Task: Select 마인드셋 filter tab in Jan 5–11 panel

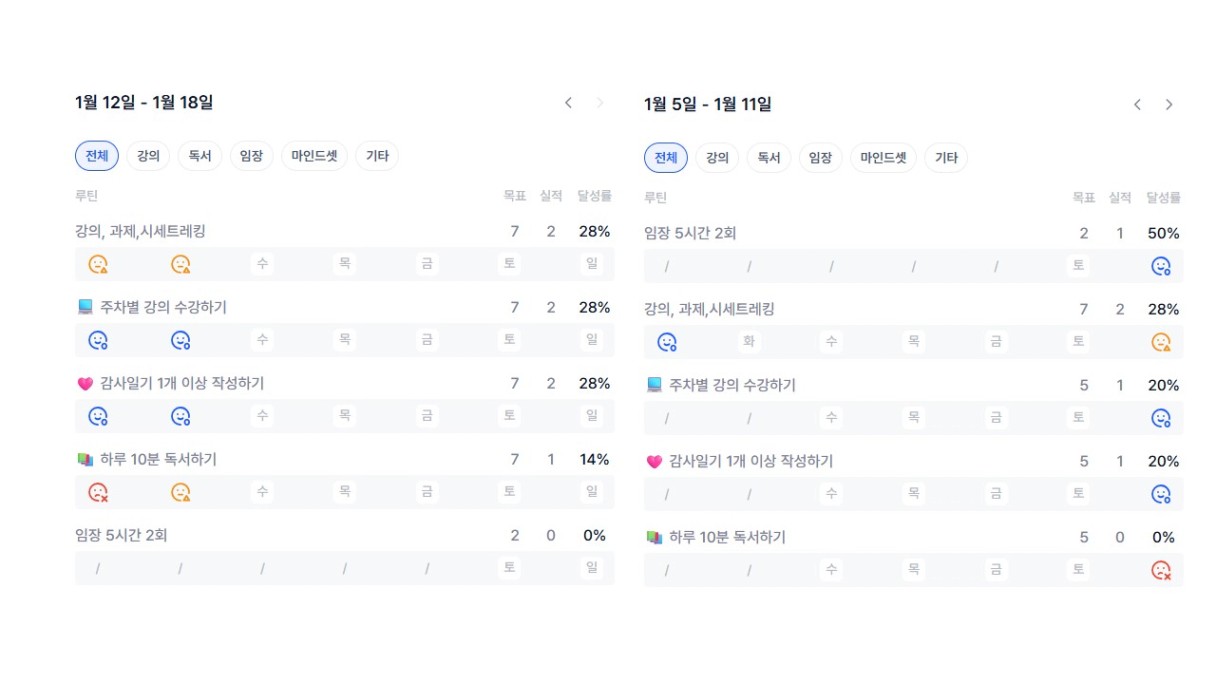Action: pyautogui.click(x=883, y=158)
